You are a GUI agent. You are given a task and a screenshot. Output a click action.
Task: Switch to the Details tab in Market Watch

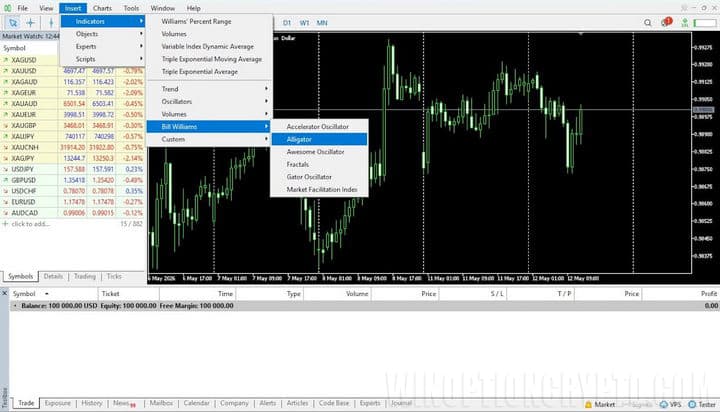click(53, 277)
